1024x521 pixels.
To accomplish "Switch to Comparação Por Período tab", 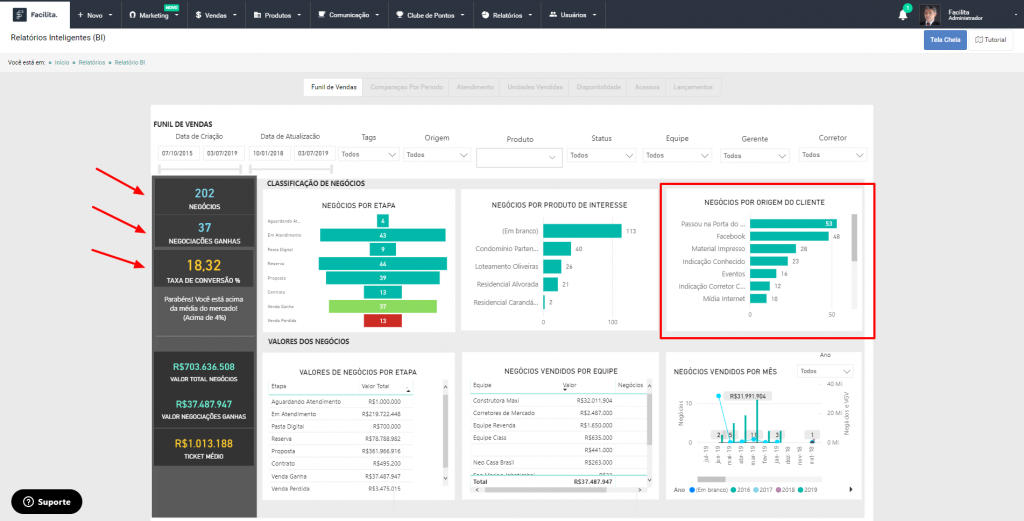I will pos(405,87).
